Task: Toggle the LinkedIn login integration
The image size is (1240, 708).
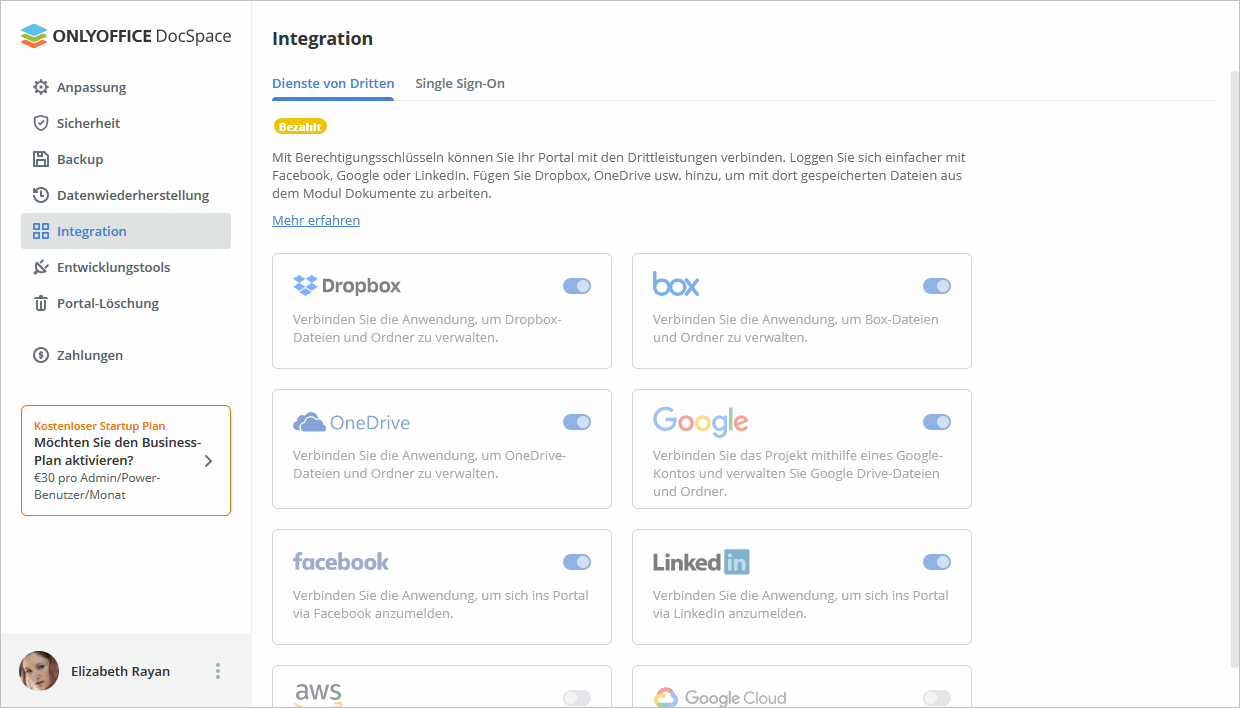Action: (937, 562)
